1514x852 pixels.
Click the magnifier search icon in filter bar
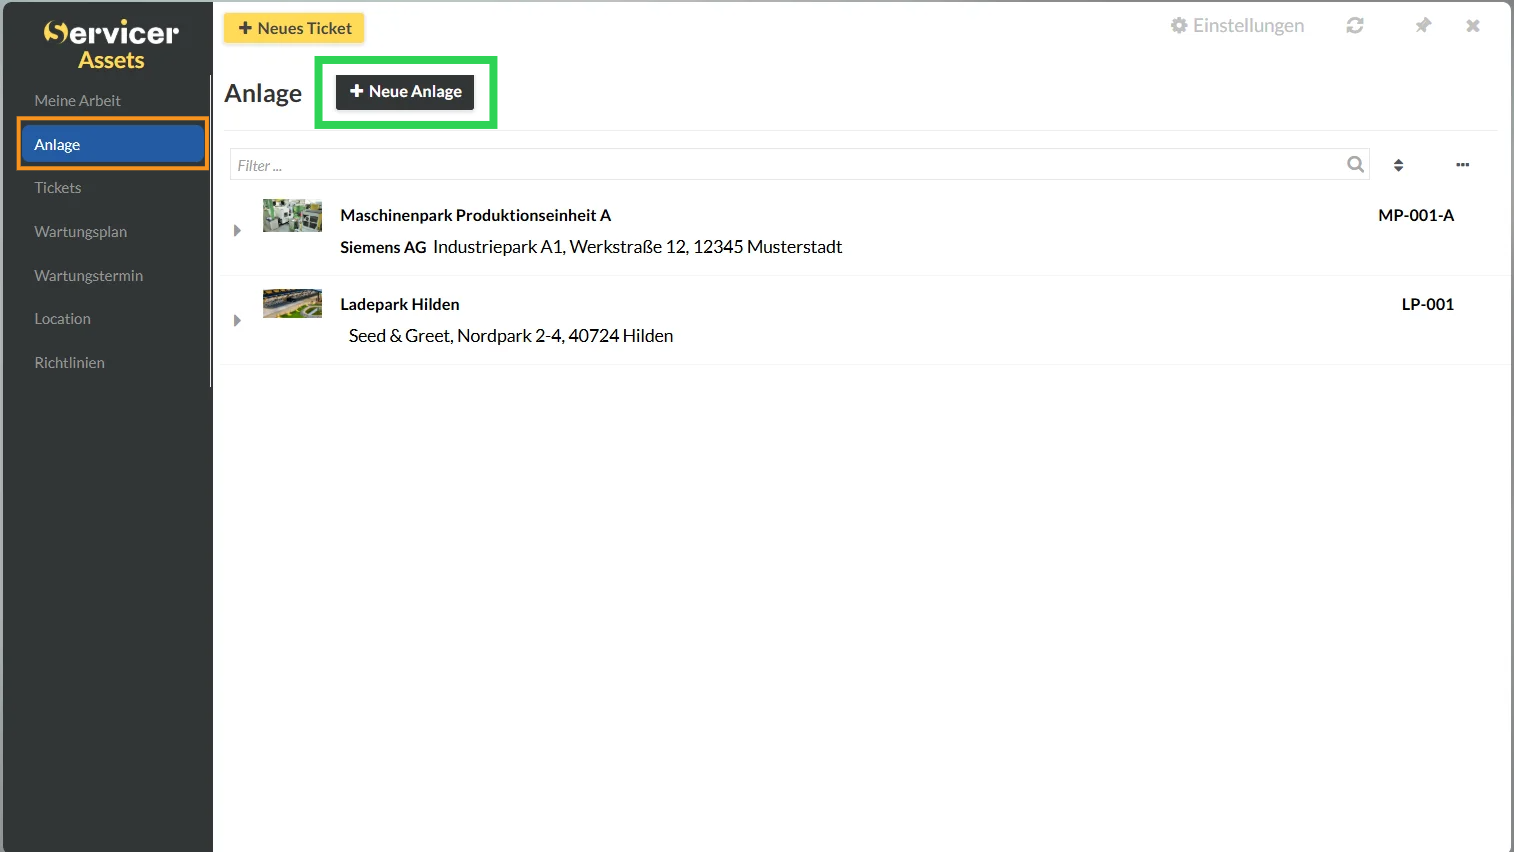[x=1355, y=165]
